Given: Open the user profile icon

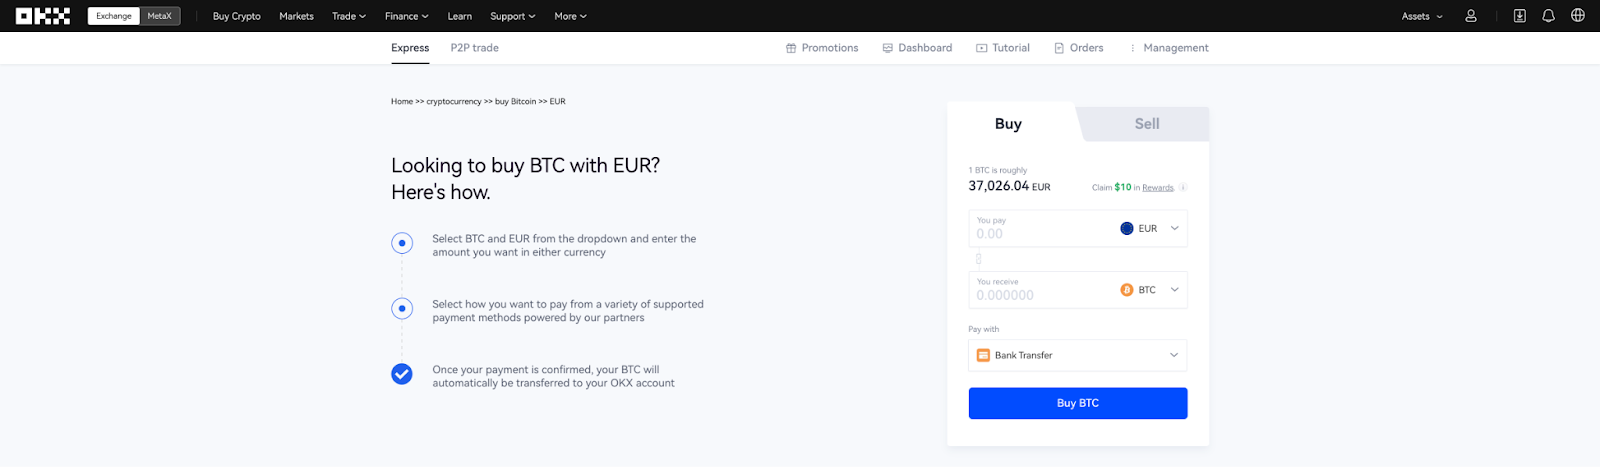Looking at the screenshot, I should [x=1471, y=16].
